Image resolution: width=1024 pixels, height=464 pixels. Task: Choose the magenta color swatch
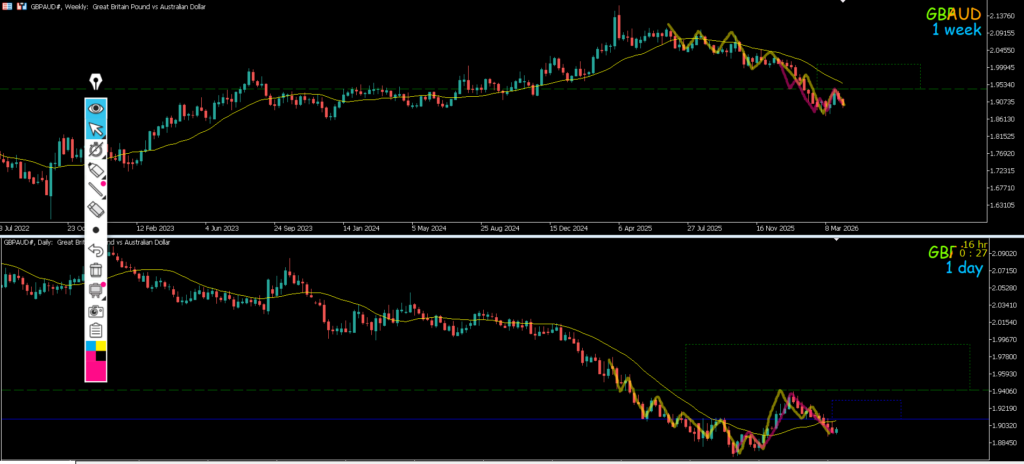(96, 370)
